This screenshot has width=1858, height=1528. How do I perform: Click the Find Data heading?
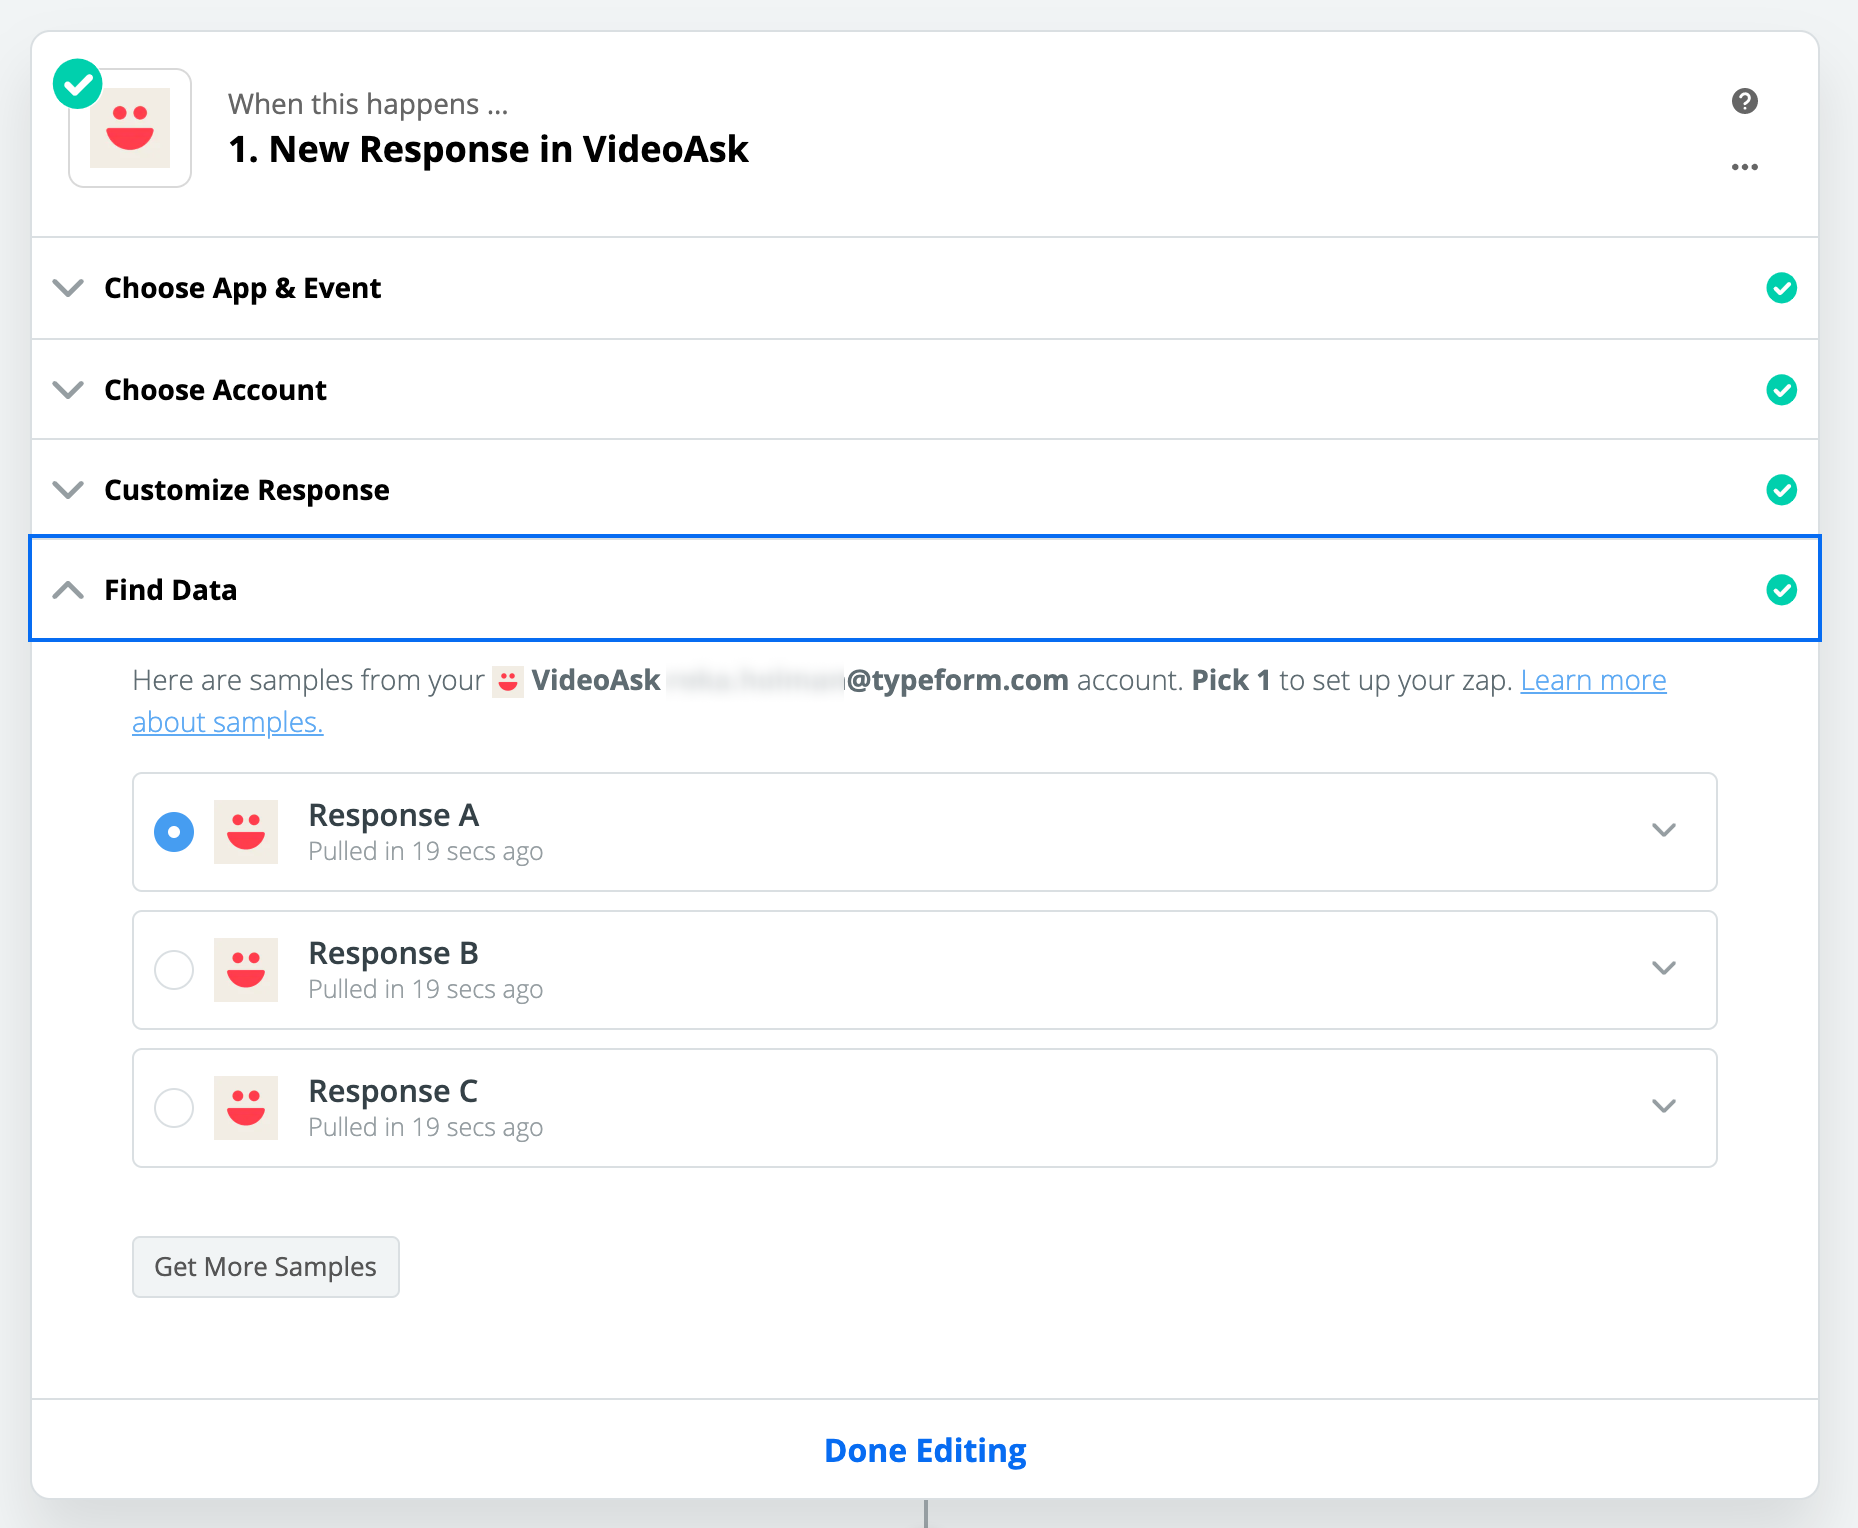point(171,590)
